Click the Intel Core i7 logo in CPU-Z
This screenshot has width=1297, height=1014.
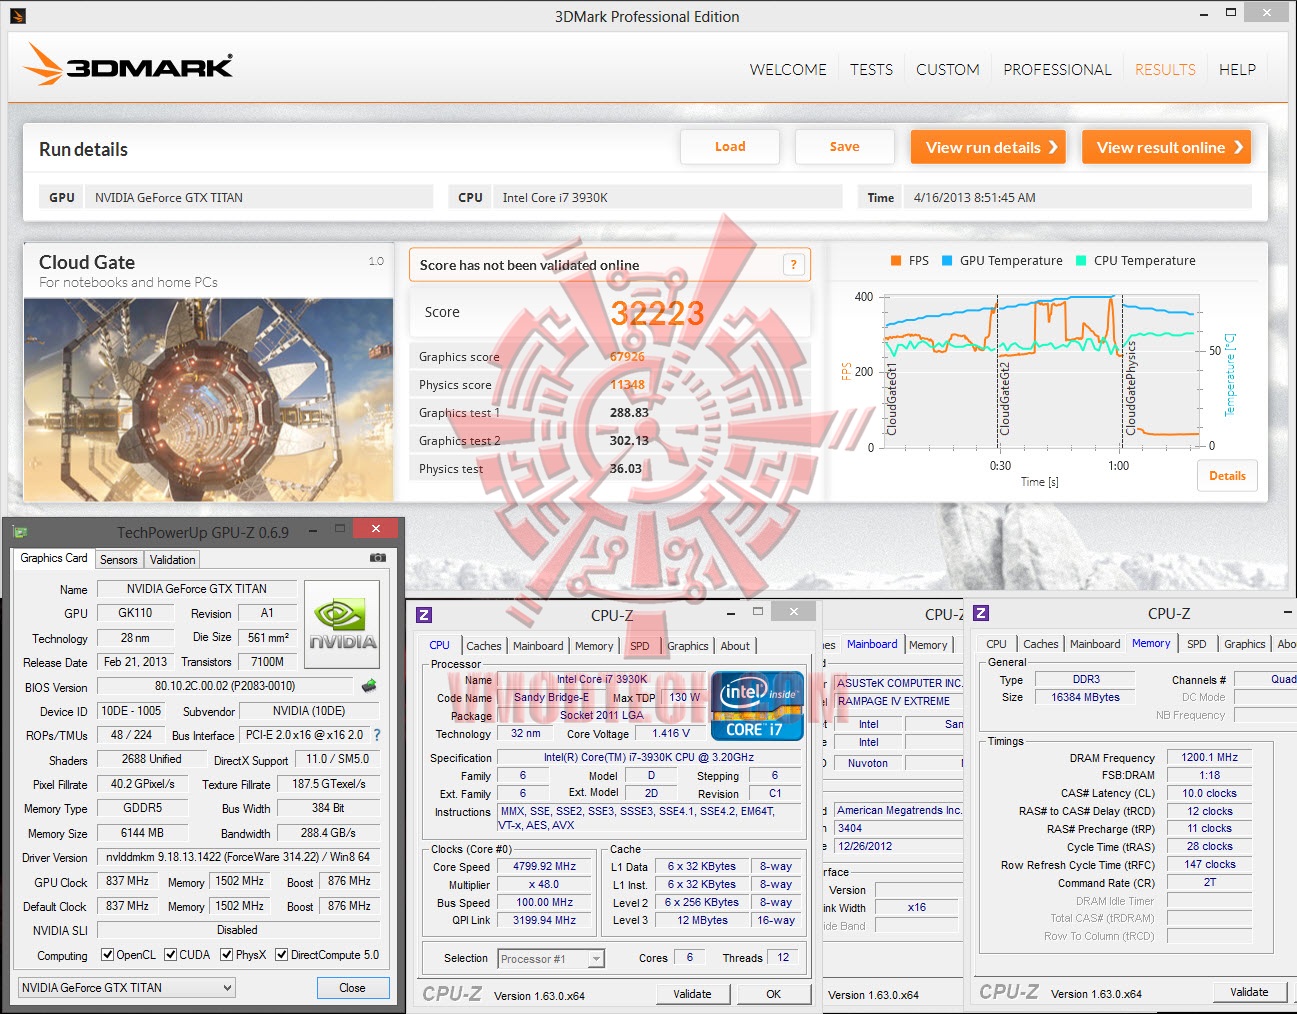pyautogui.click(x=757, y=706)
